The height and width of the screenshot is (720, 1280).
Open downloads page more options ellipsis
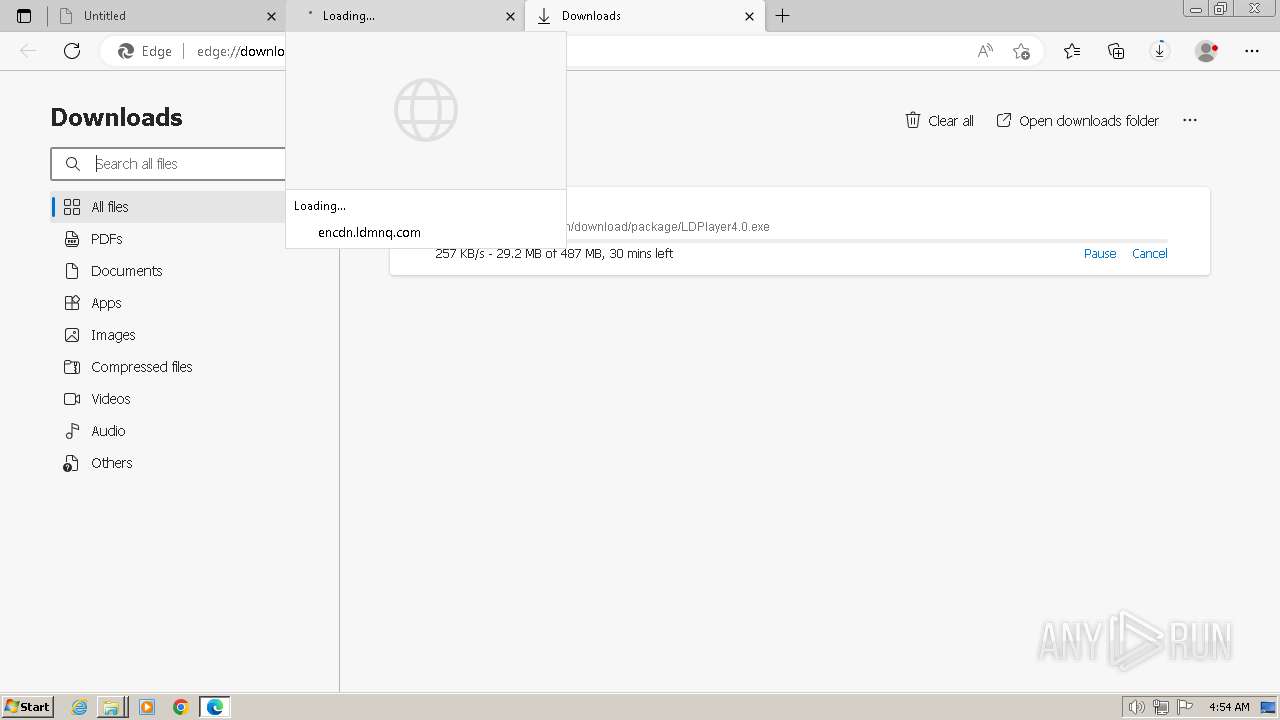pos(1189,120)
